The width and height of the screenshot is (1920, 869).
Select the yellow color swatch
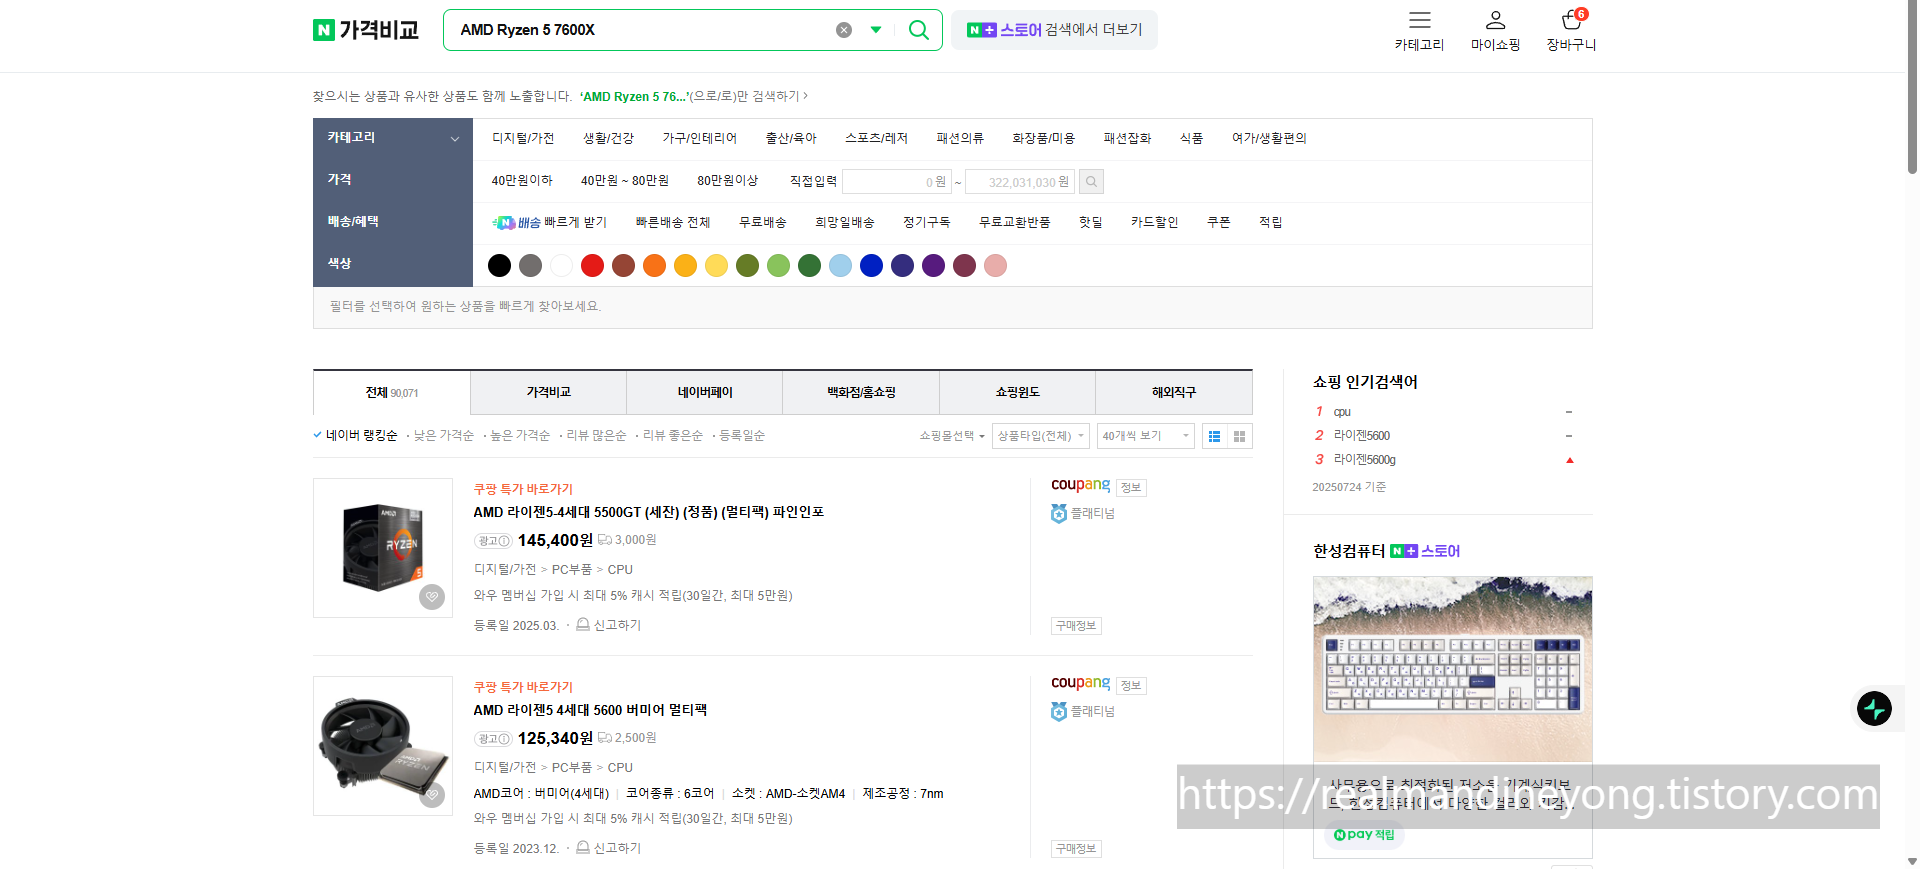click(x=716, y=265)
